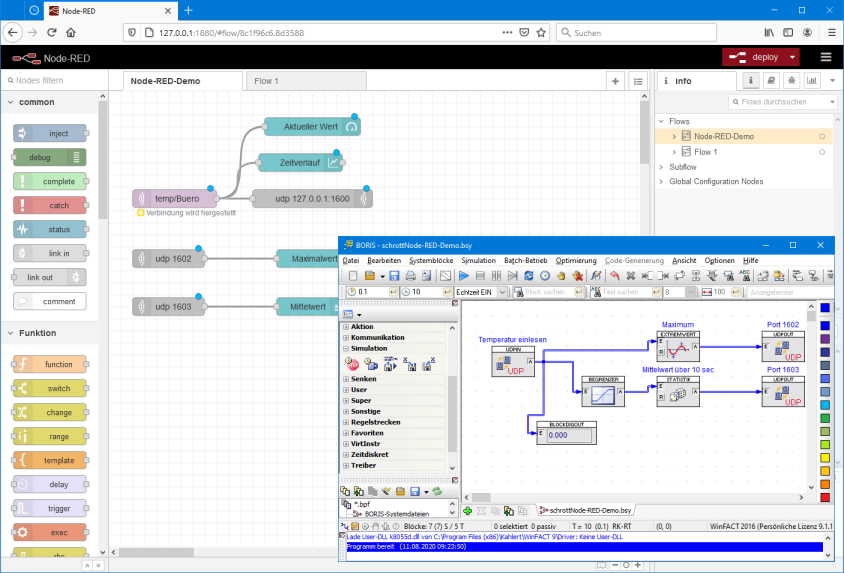The height and width of the screenshot is (573, 844).
Task: Open the Node-RED hamburger menu
Action: pos(826,57)
